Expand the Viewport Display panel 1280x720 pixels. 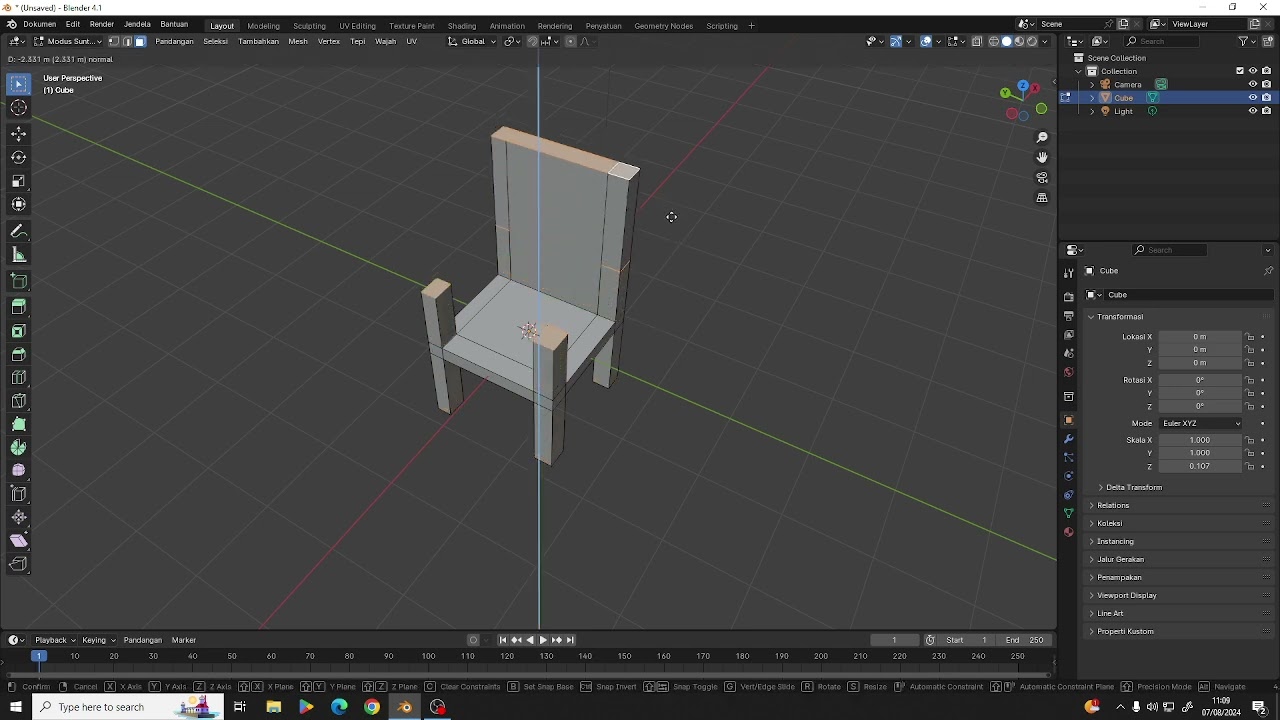click(x=1126, y=595)
